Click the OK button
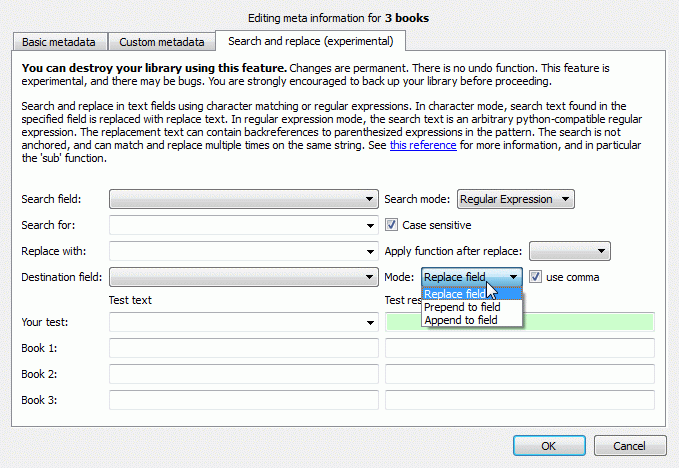The height and width of the screenshot is (468, 679). (548, 446)
